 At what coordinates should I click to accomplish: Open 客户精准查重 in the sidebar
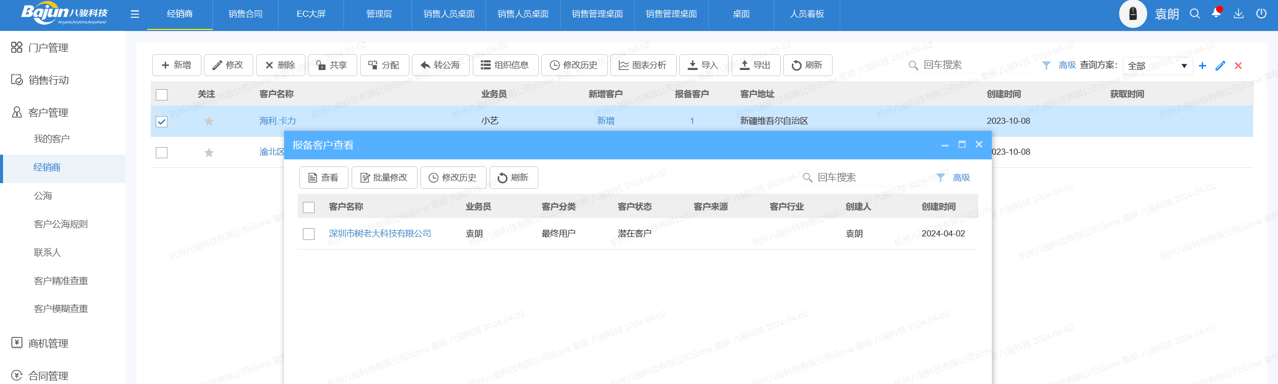61,281
